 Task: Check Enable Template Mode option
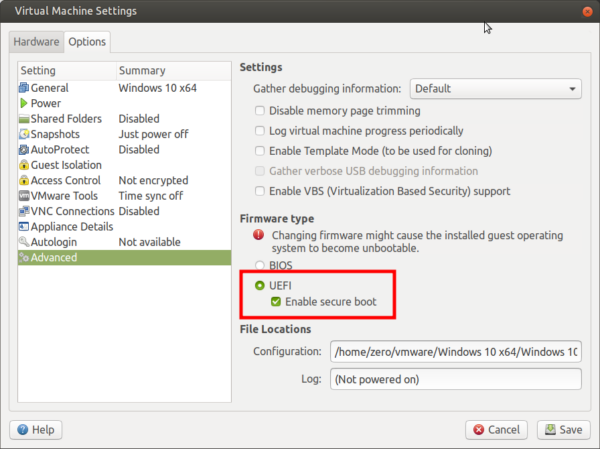(x=260, y=151)
